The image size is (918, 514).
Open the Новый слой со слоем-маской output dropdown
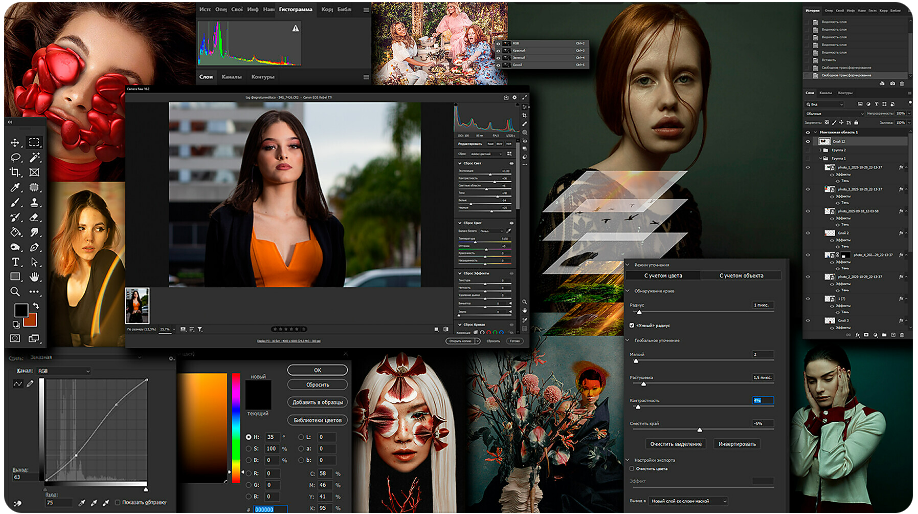[688, 501]
